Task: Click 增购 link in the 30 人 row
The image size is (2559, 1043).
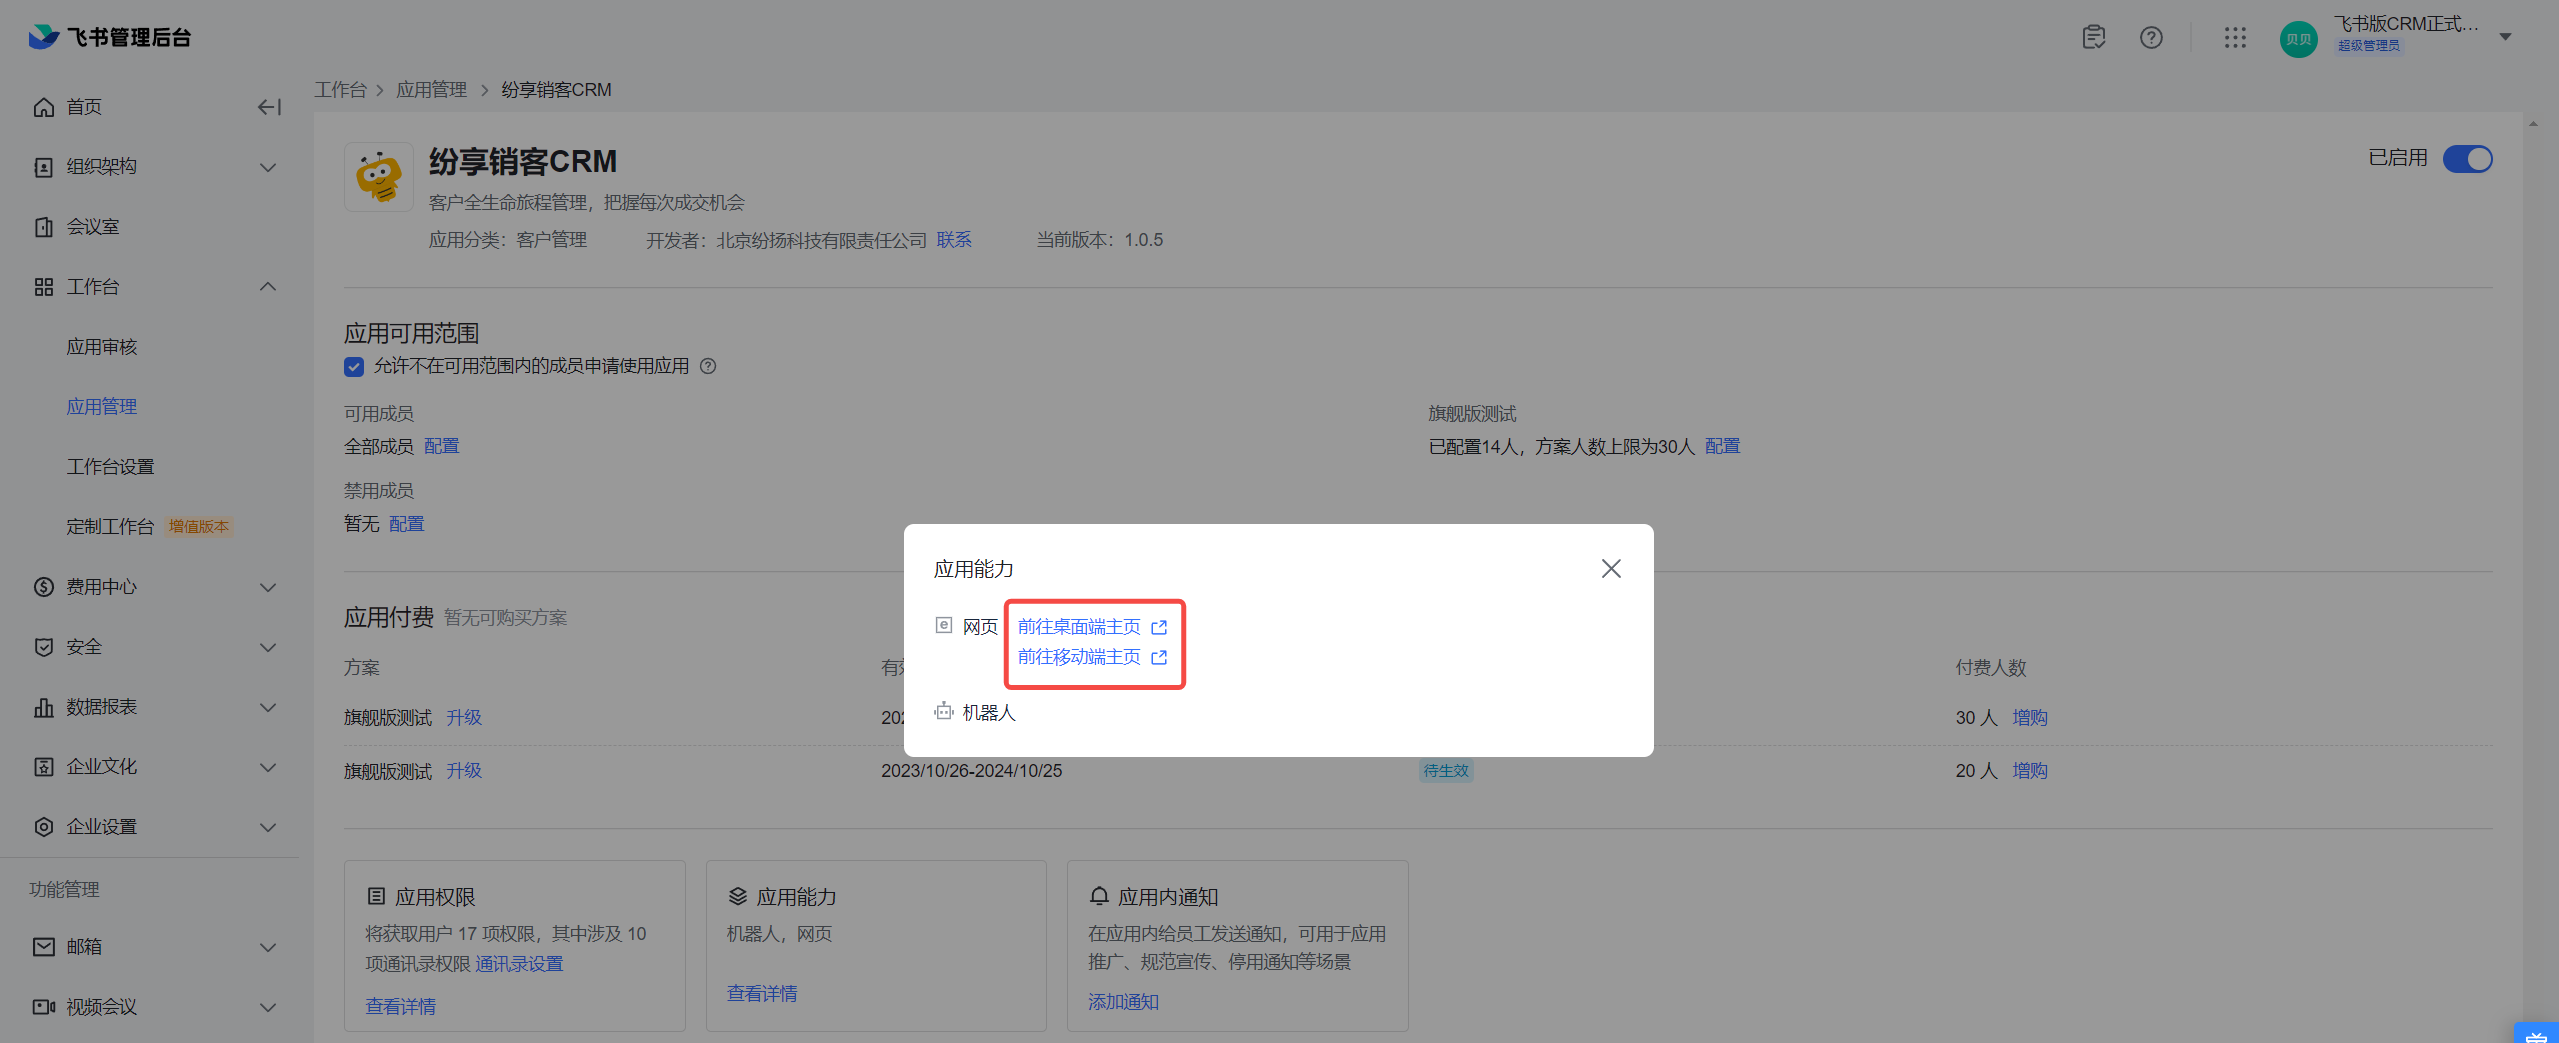Action: pos(2030,718)
